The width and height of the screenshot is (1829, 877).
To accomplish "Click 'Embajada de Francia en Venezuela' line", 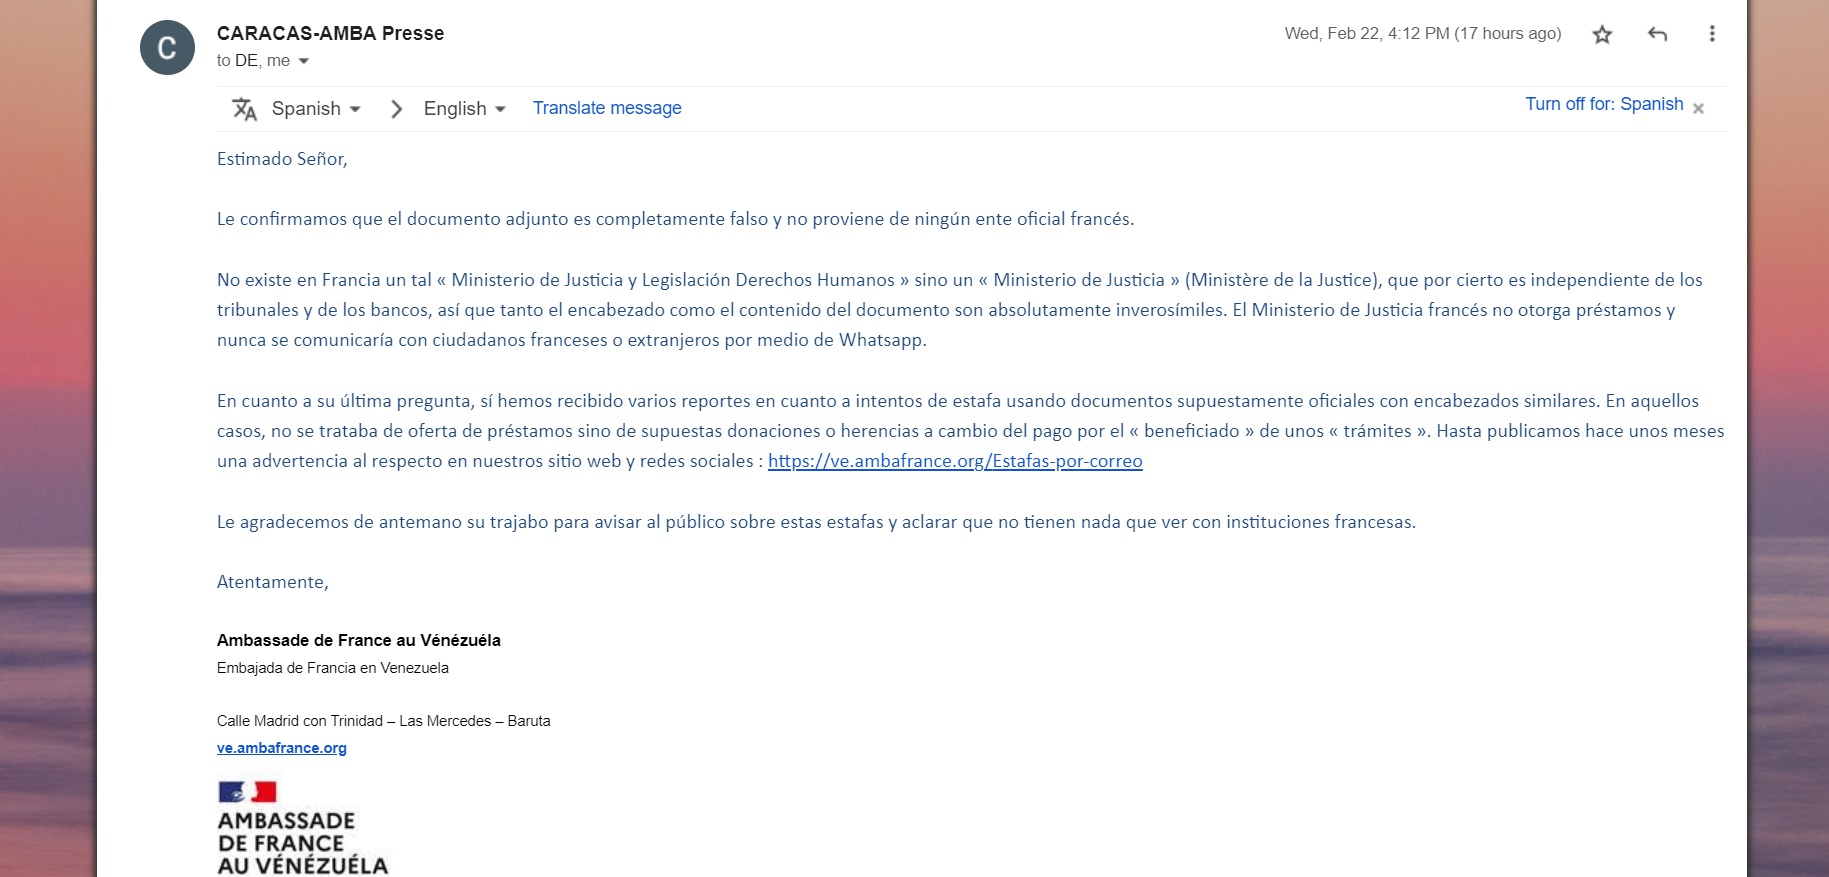I will point(333,668).
